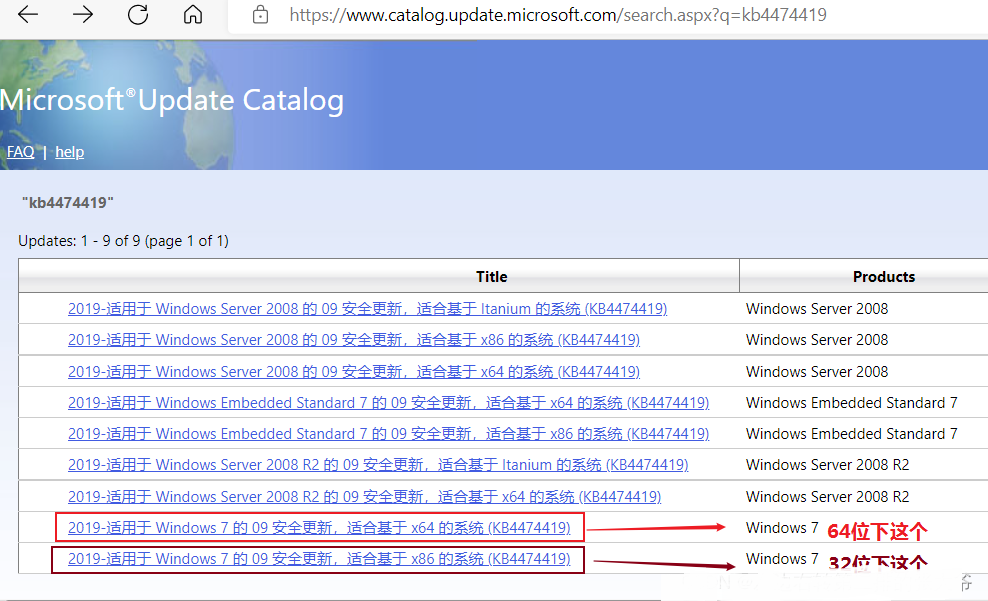Open Windows Embedded Standard 7 x64 update

[x=388, y=403]
